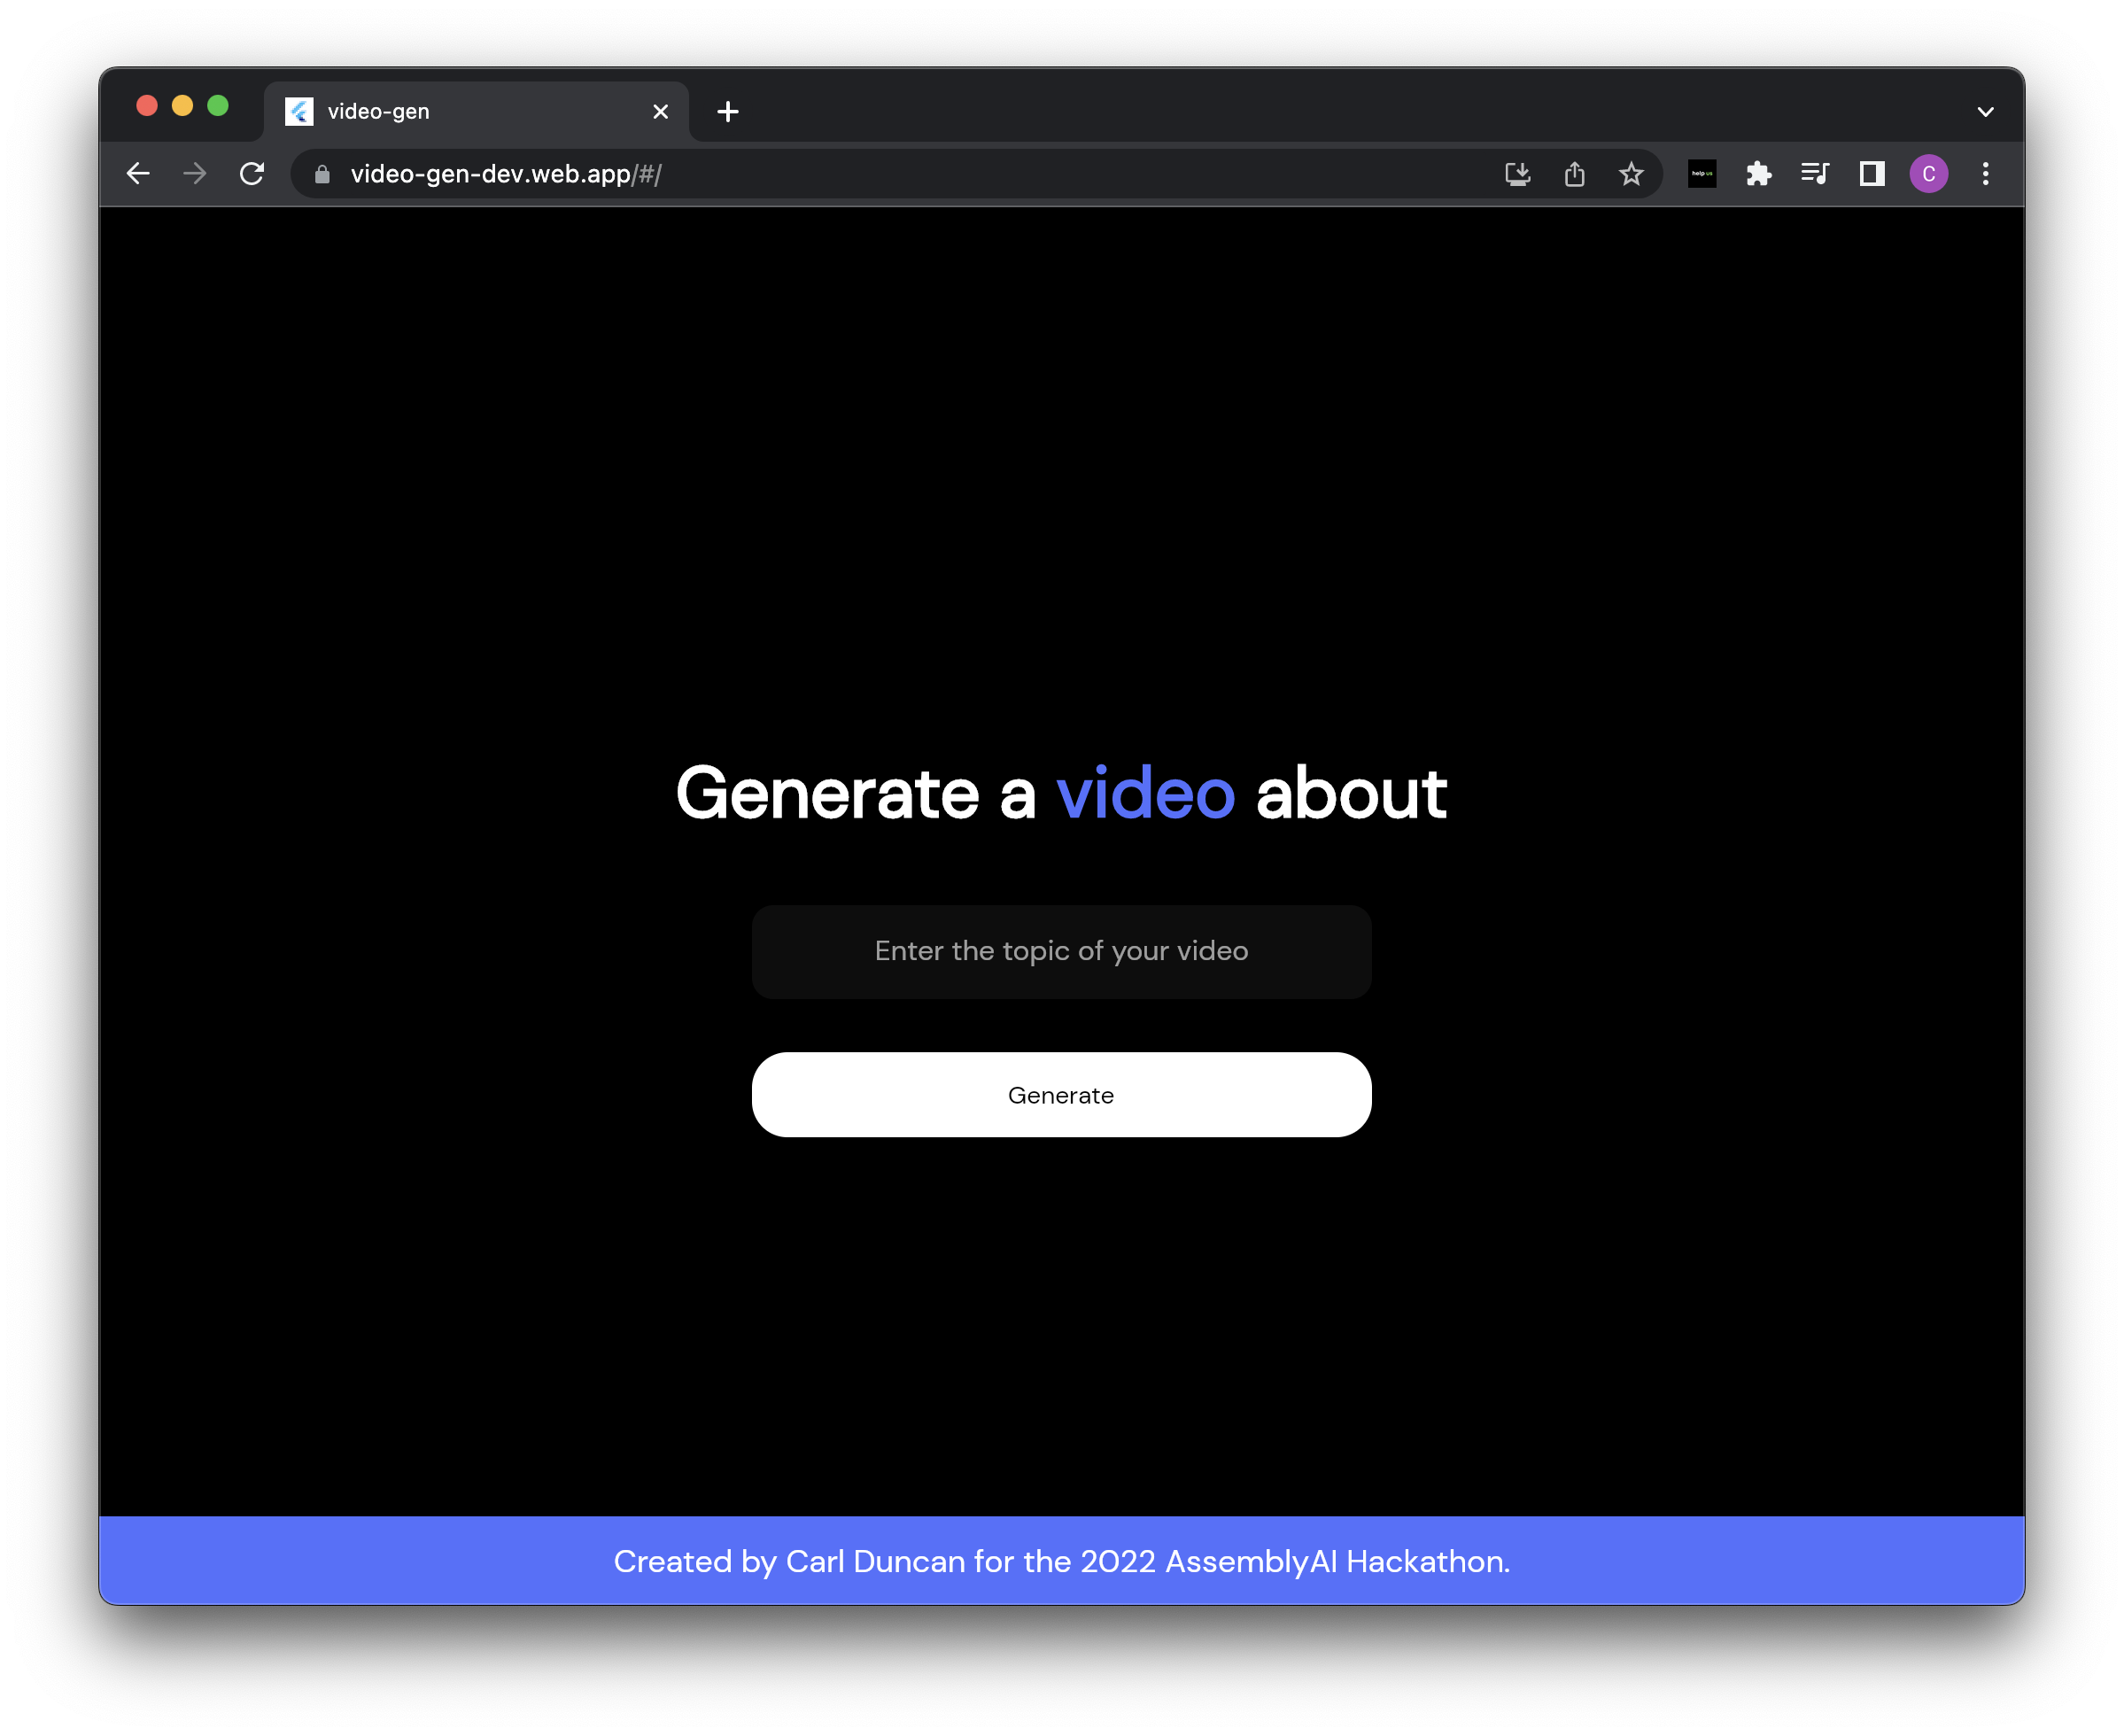The image size is (2124, 1736).
Task: Click the lock icon in address bar
Action: [322, 175]
